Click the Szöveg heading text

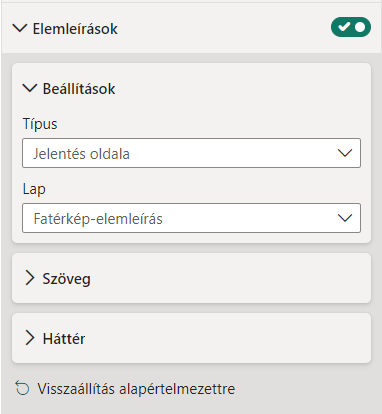tap(66, 279)
